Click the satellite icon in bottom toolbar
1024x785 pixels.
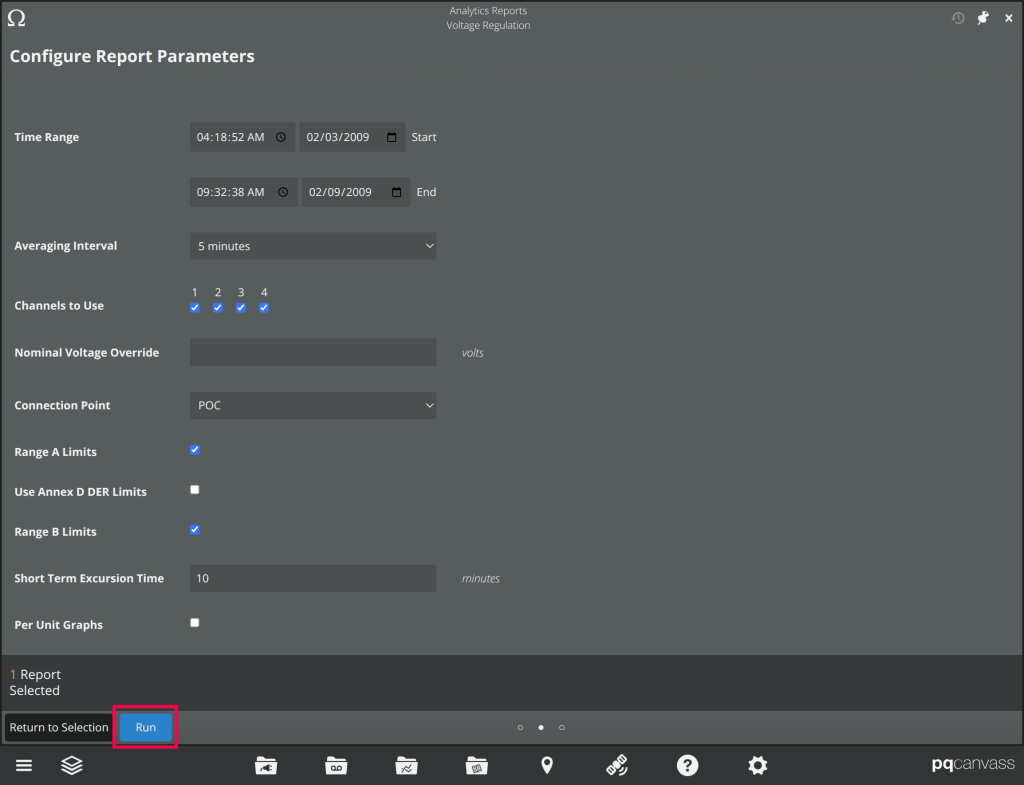(617, 766)
